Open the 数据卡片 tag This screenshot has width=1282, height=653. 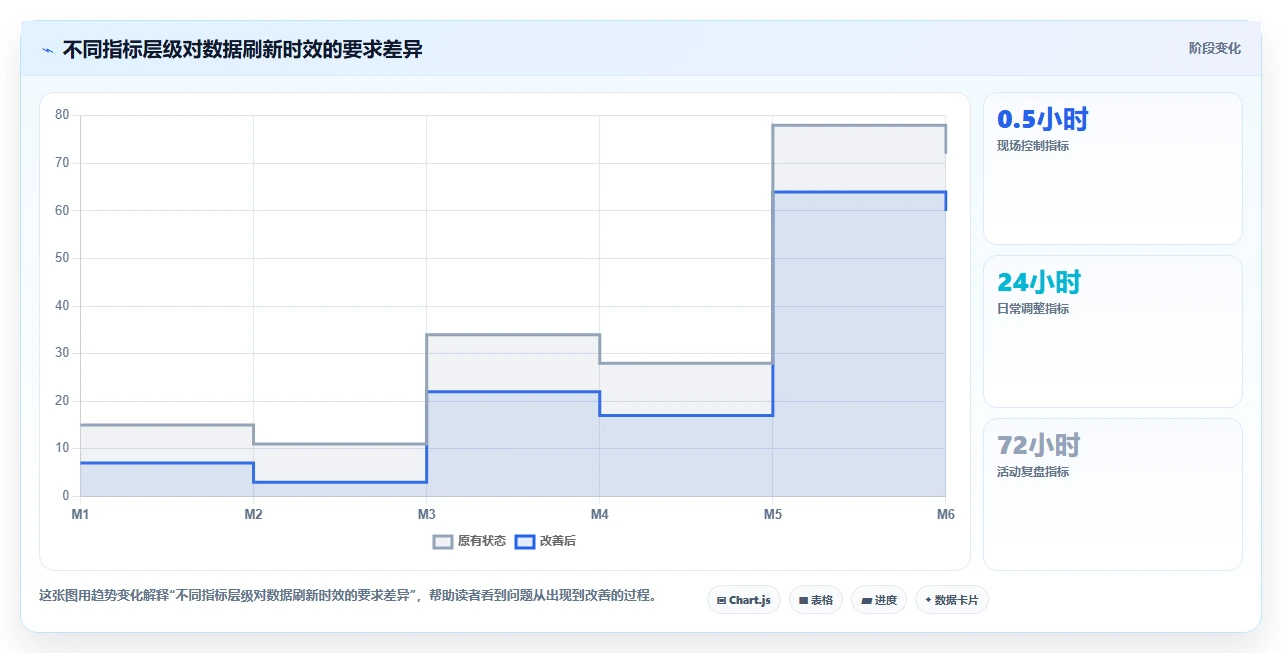coord(952,600)
